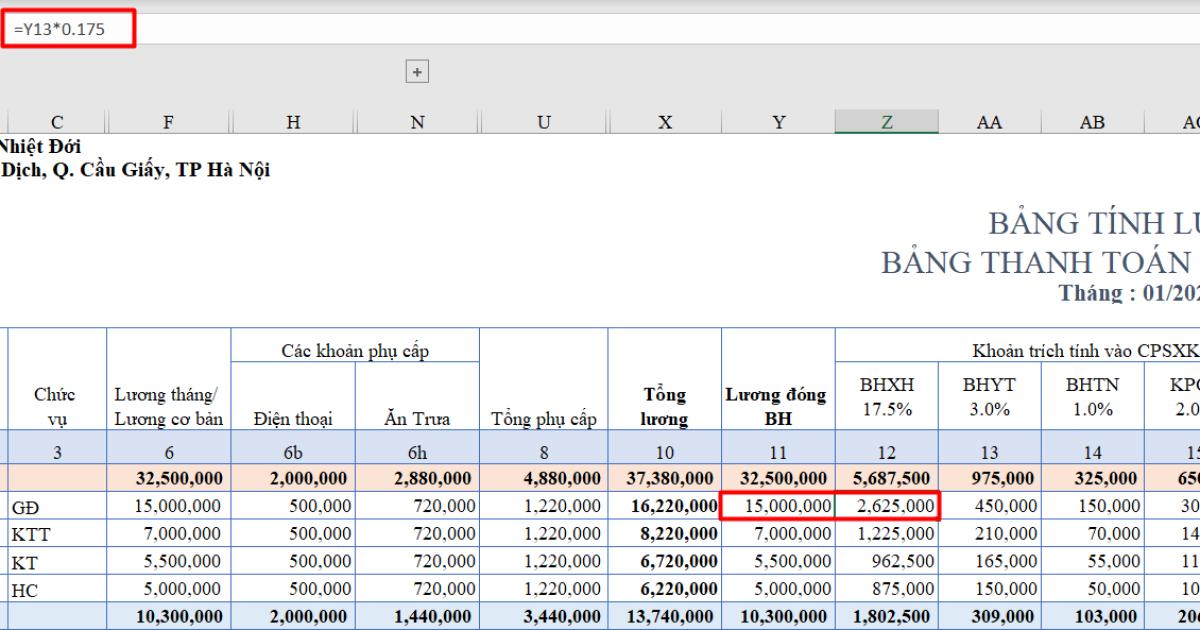Select the column Z header
The image size is (1200, 630).
point(886,122)
